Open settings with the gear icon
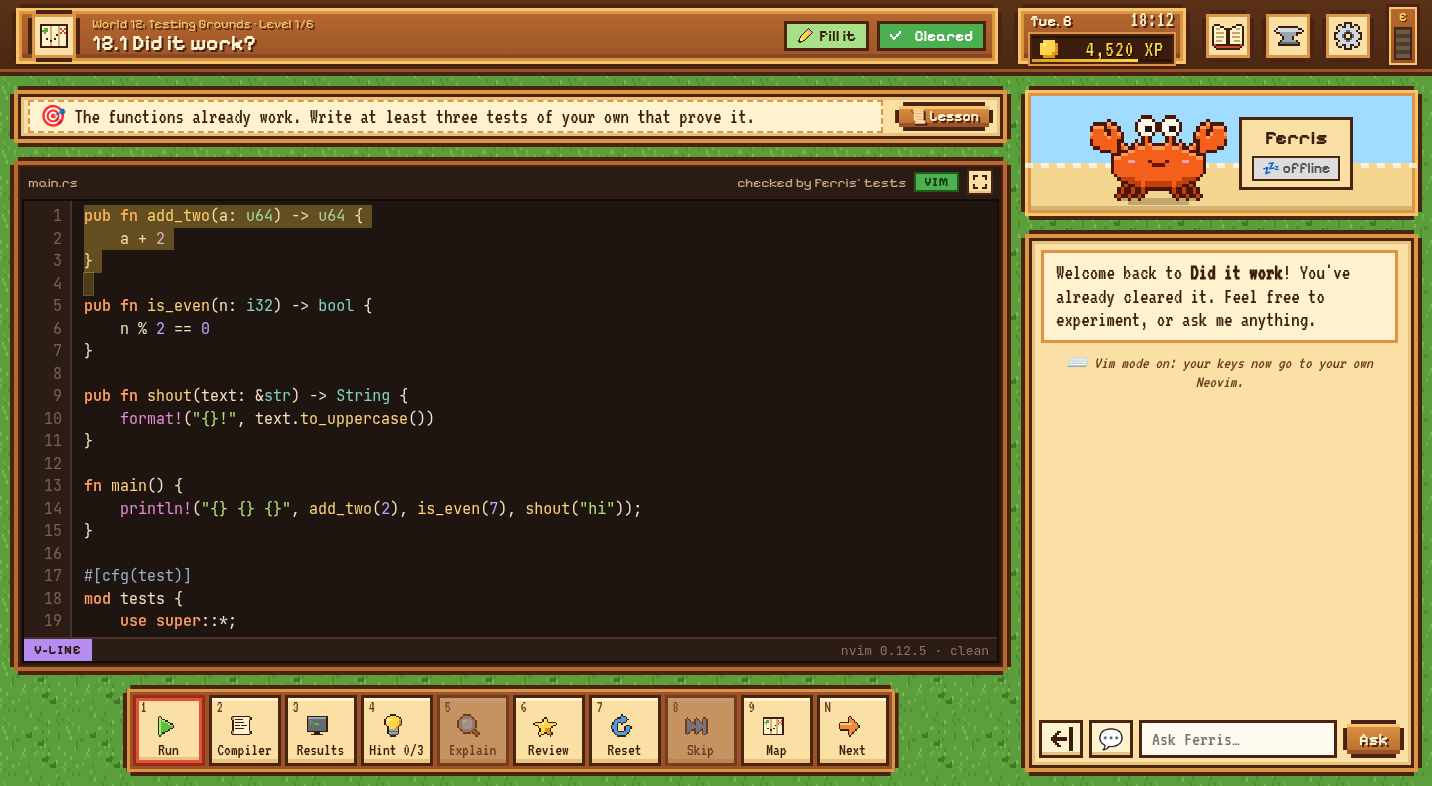The width and height of the screenshot is (1432, 786). tap(1348, 36)
